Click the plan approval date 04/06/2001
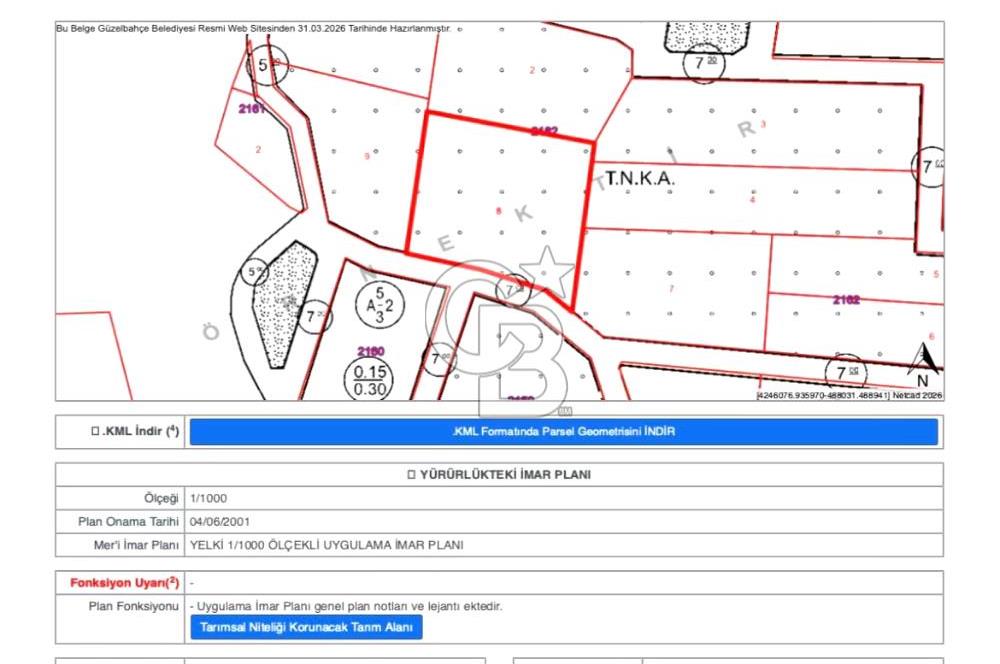Image resolution: width=1000 pixels, height=664 pixels. tap(219, 521)
